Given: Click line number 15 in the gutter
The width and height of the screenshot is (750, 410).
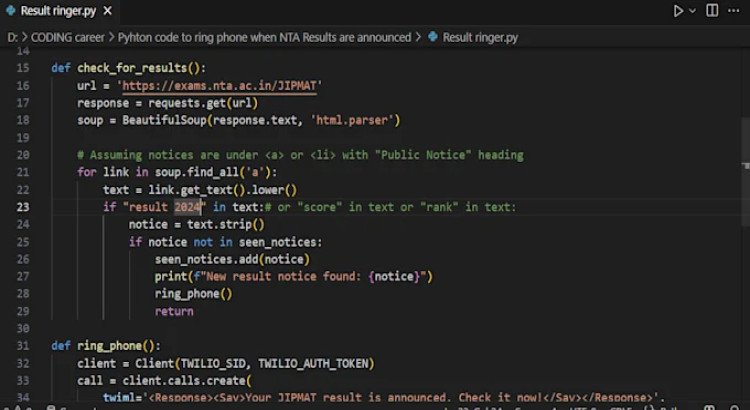Looking at the screenshot, I should tap(23, 68).
